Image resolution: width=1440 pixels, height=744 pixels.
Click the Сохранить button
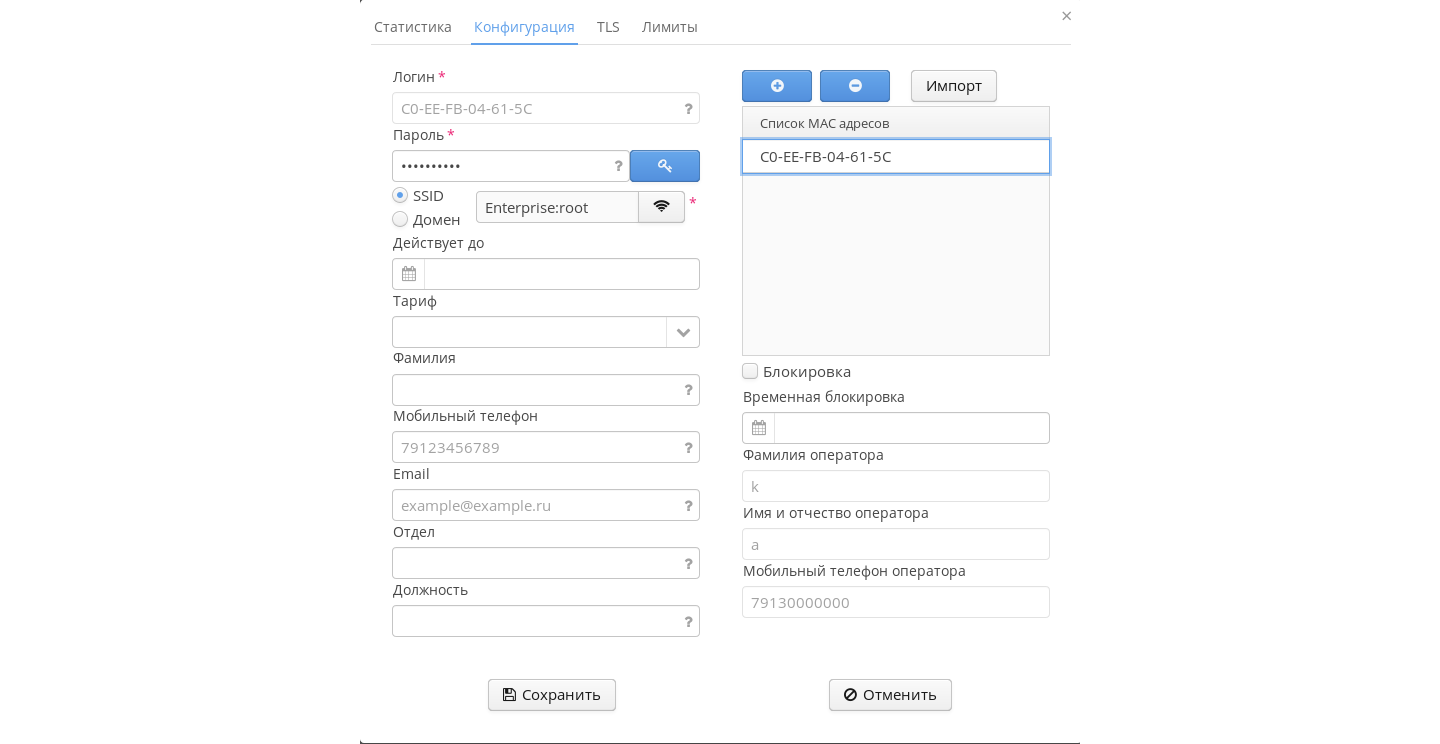pos(552,695)
